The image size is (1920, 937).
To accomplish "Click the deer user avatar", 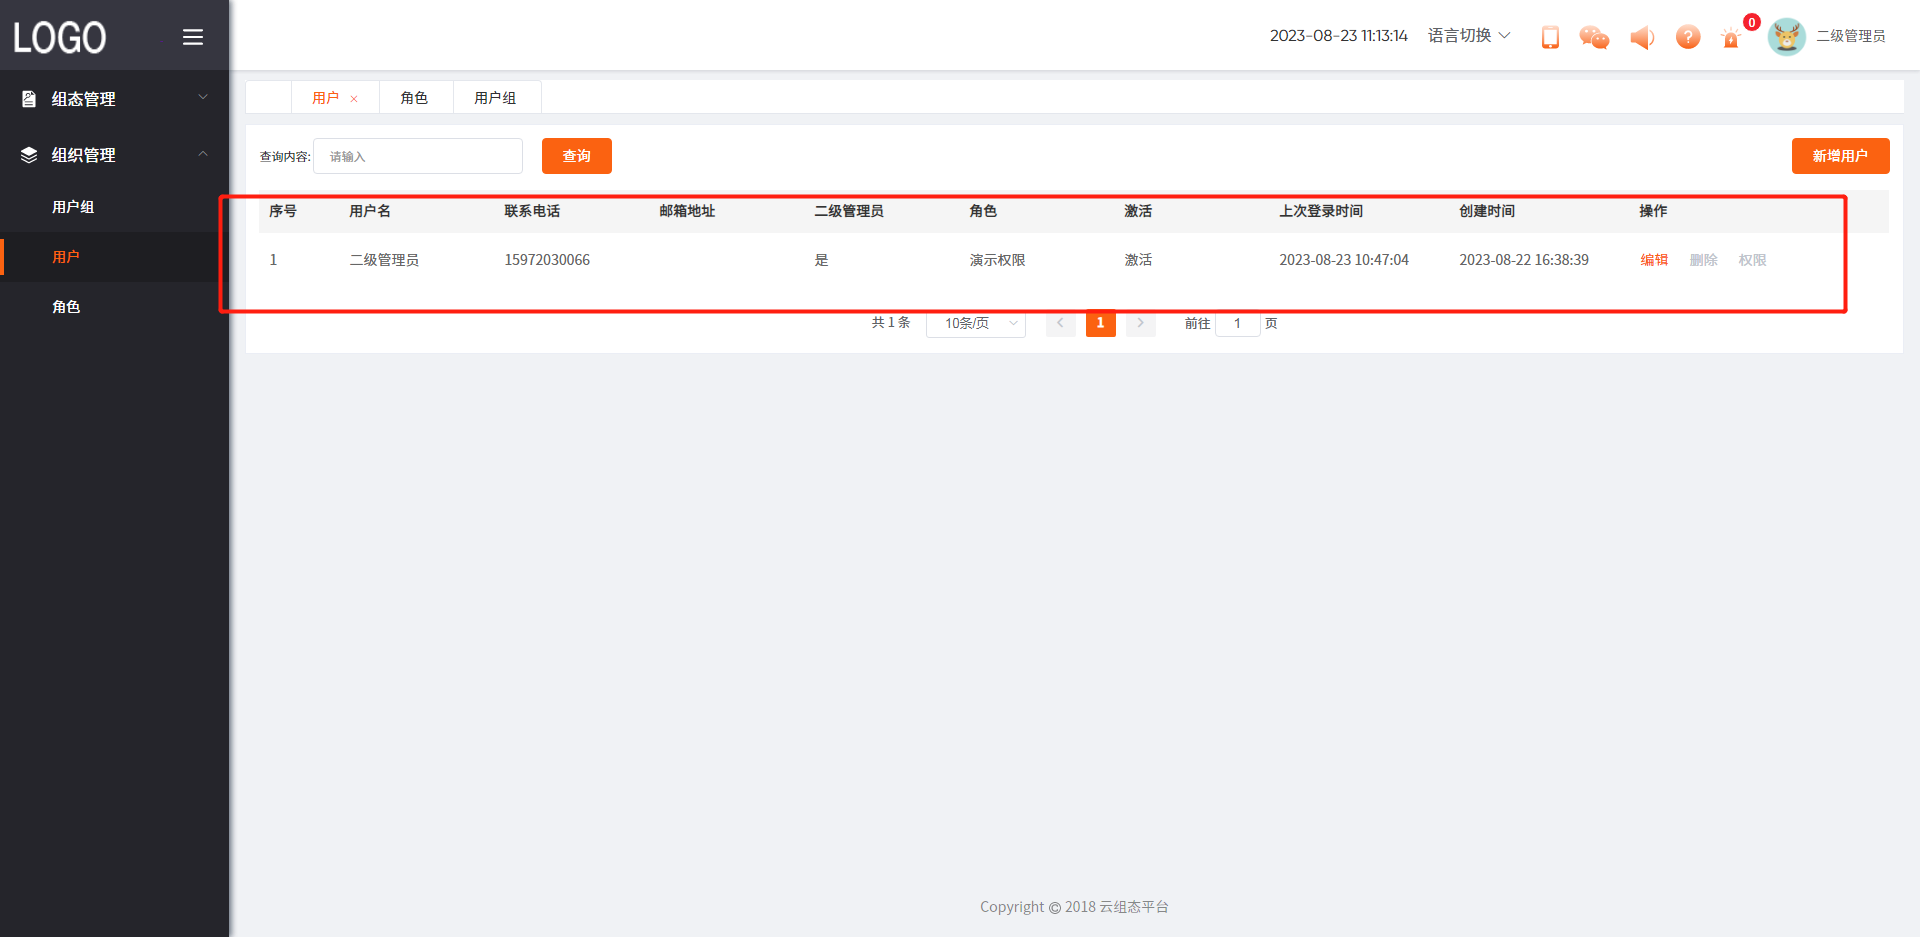I will coord(1786,37).
